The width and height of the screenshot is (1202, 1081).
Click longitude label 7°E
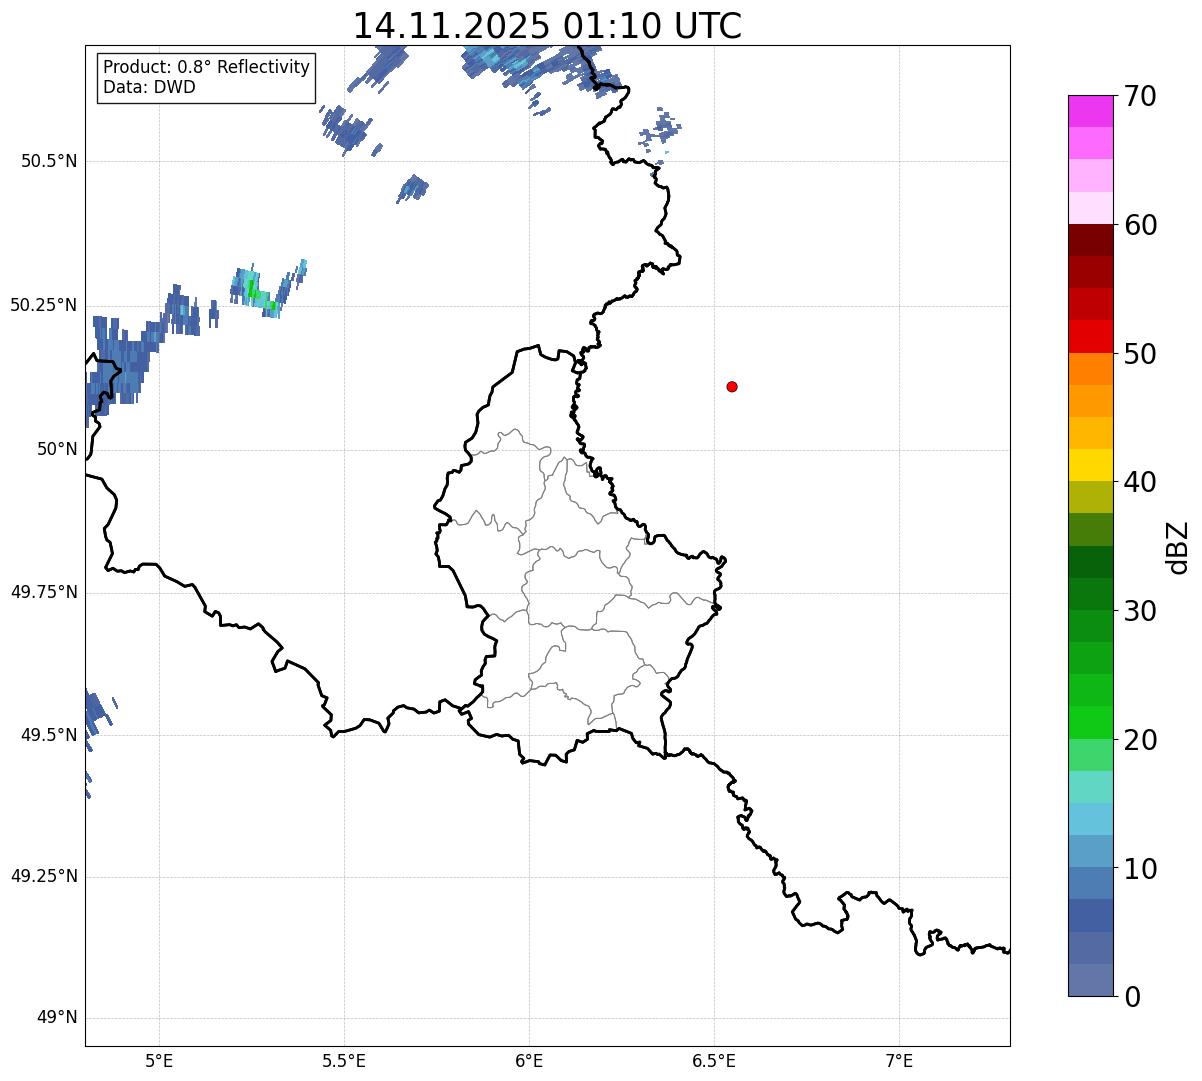[899, 1061]
